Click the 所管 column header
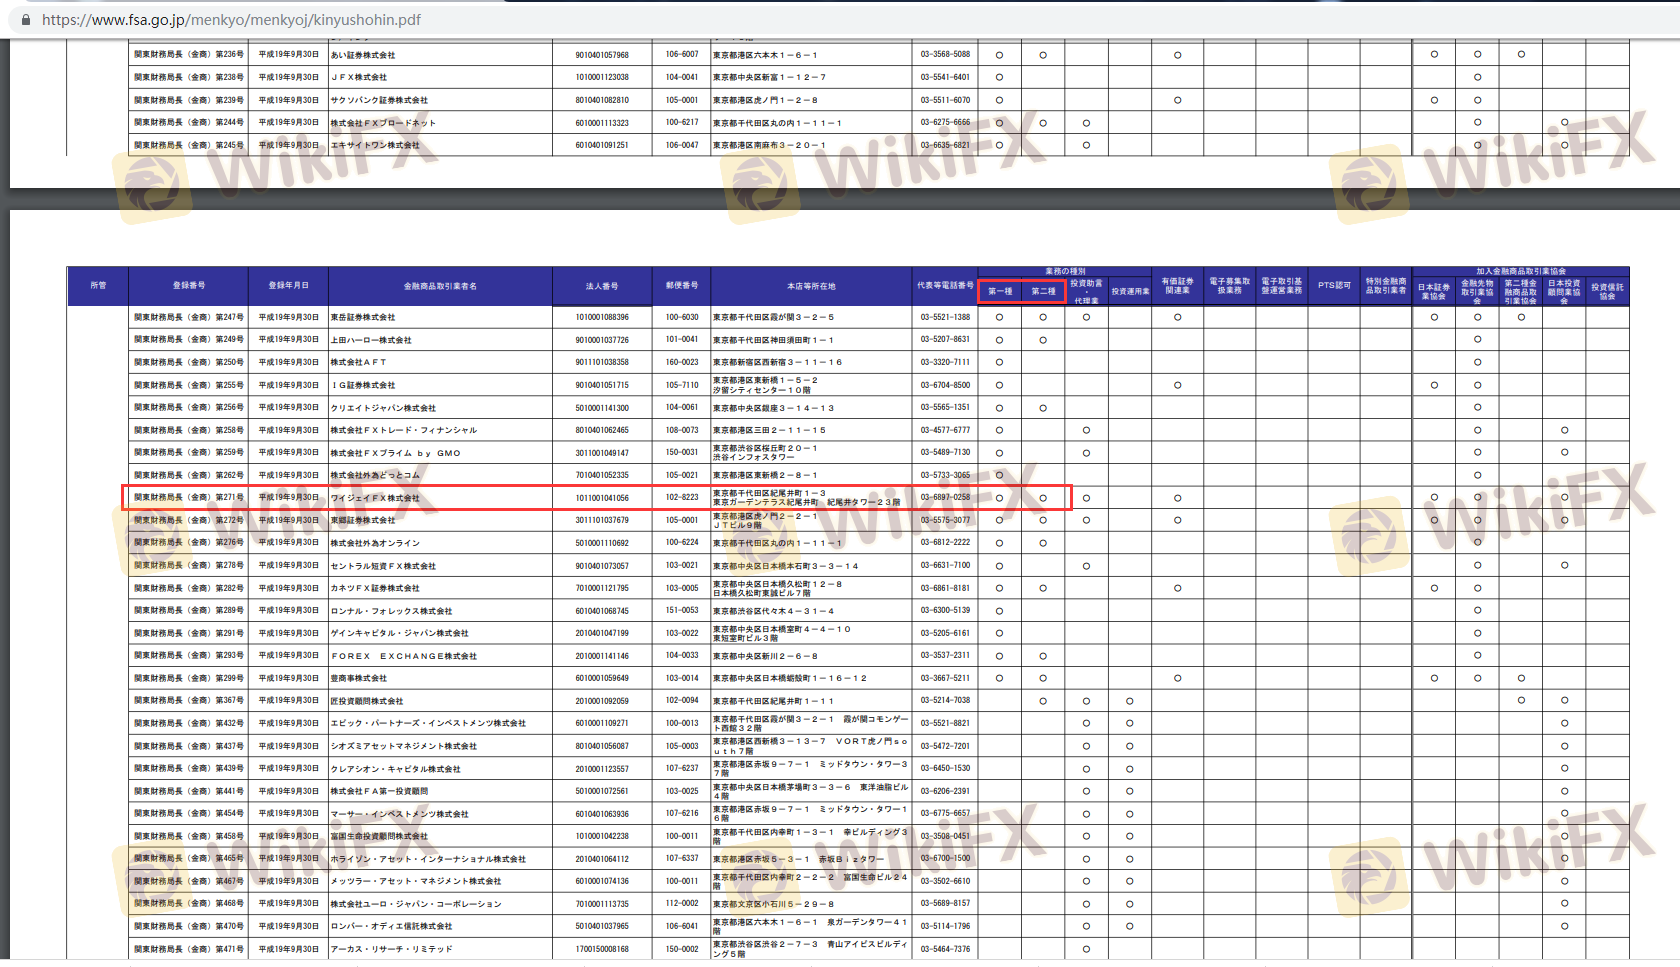This screenshot has height=967, width=1680. (98, 286)
